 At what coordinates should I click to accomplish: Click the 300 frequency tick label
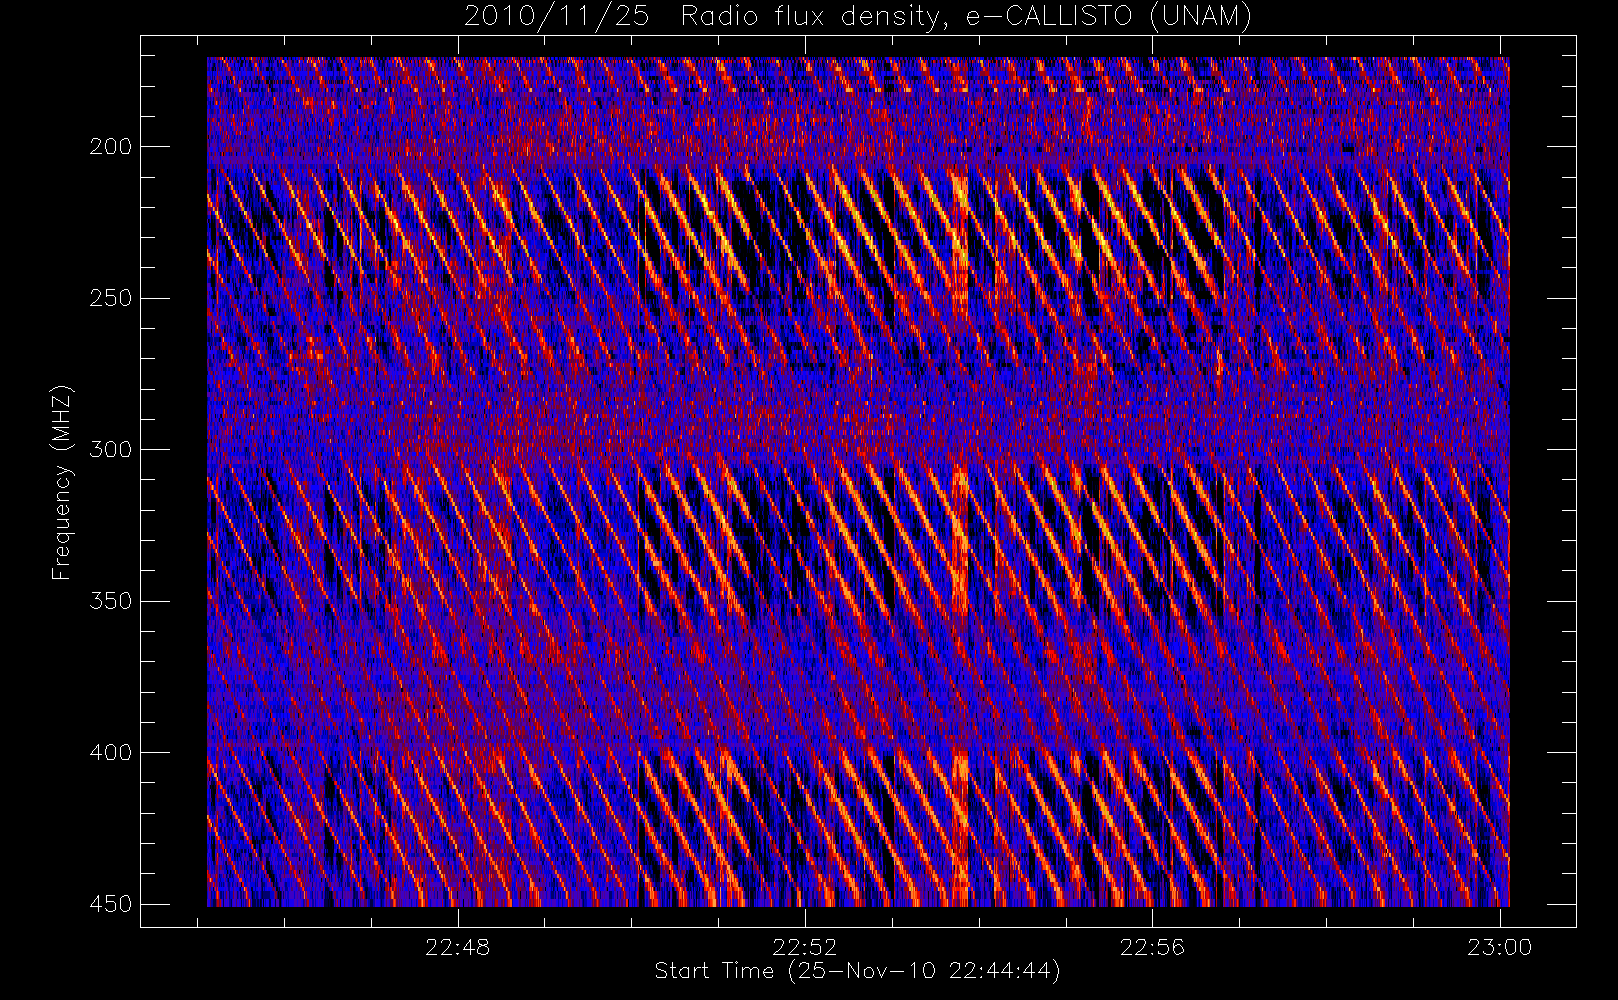(110, 450)
